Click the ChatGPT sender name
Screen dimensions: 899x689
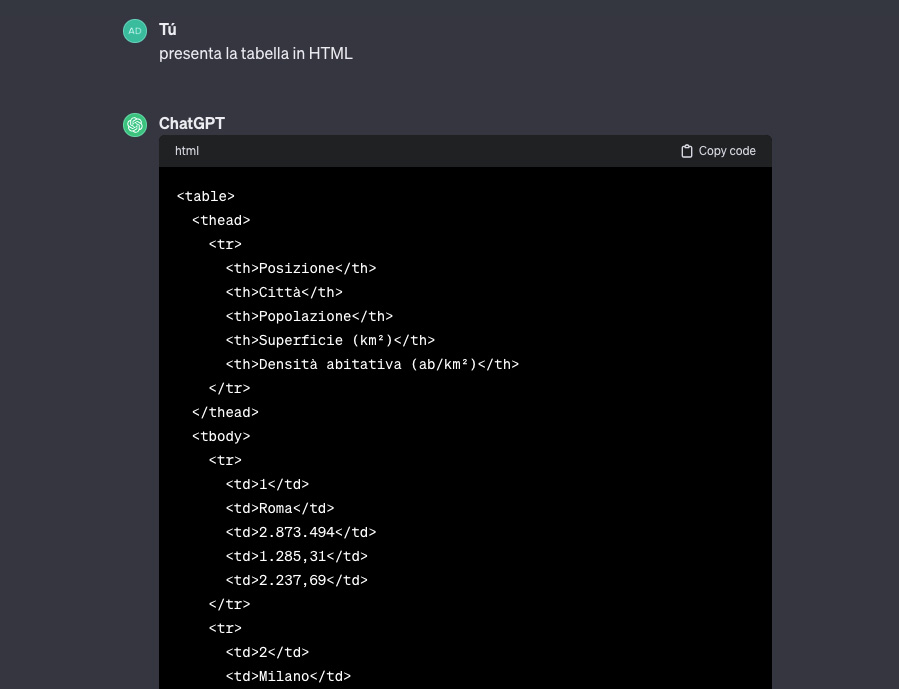(x=192, y=124)
